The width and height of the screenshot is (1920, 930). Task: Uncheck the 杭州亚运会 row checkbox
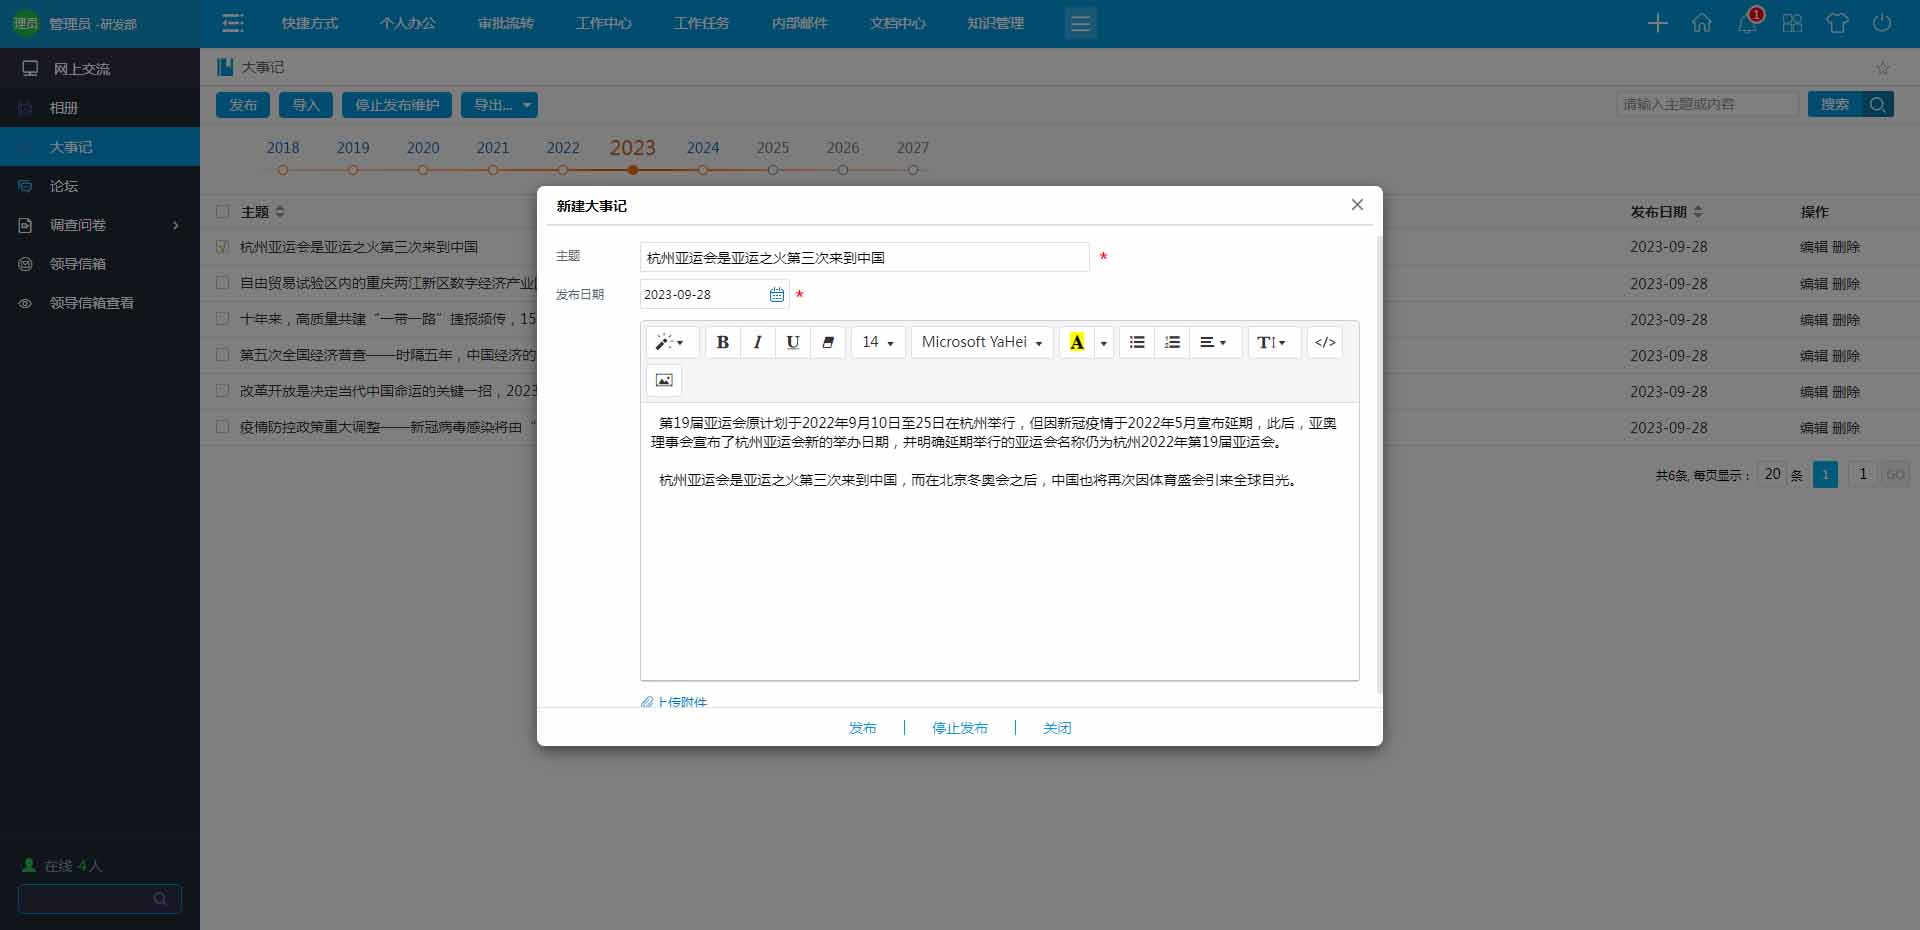(222, 246)
